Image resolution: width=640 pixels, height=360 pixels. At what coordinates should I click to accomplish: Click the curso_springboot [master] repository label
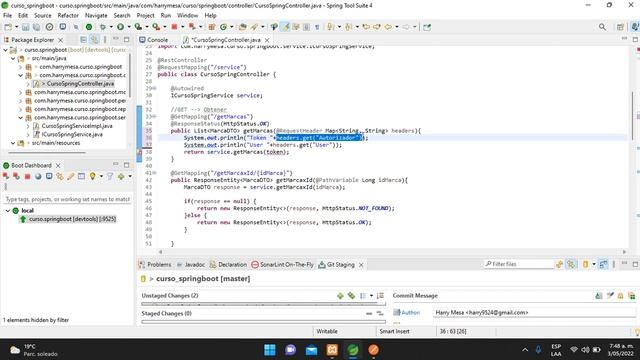[x=203, y=279]
